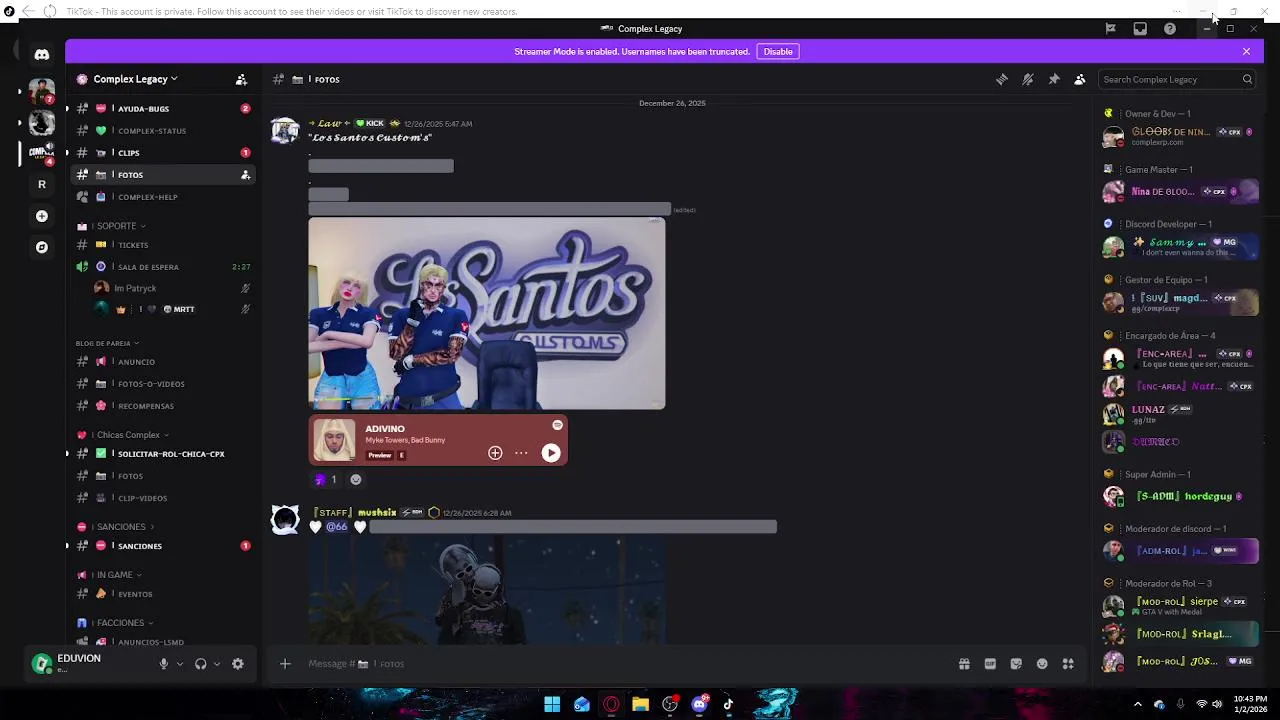The image size is (1280, 720).
Task: Send a gift icon
Action: [964, 664]
